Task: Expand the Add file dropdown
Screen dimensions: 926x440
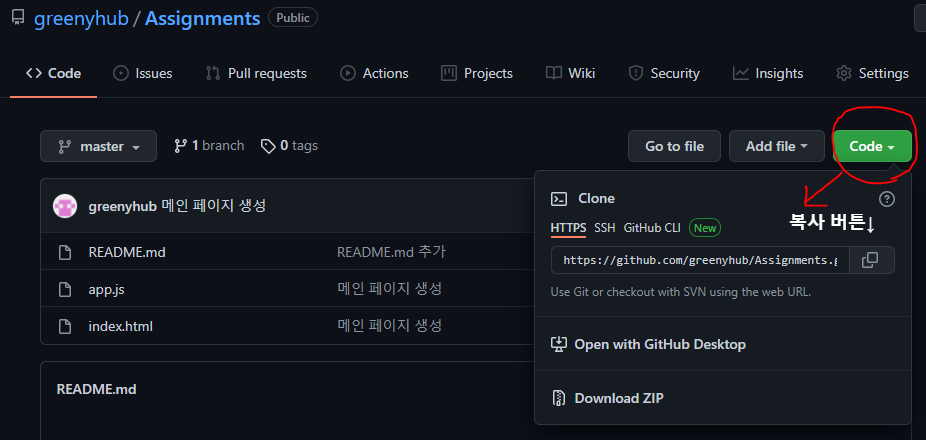Action: coord(777,146)
